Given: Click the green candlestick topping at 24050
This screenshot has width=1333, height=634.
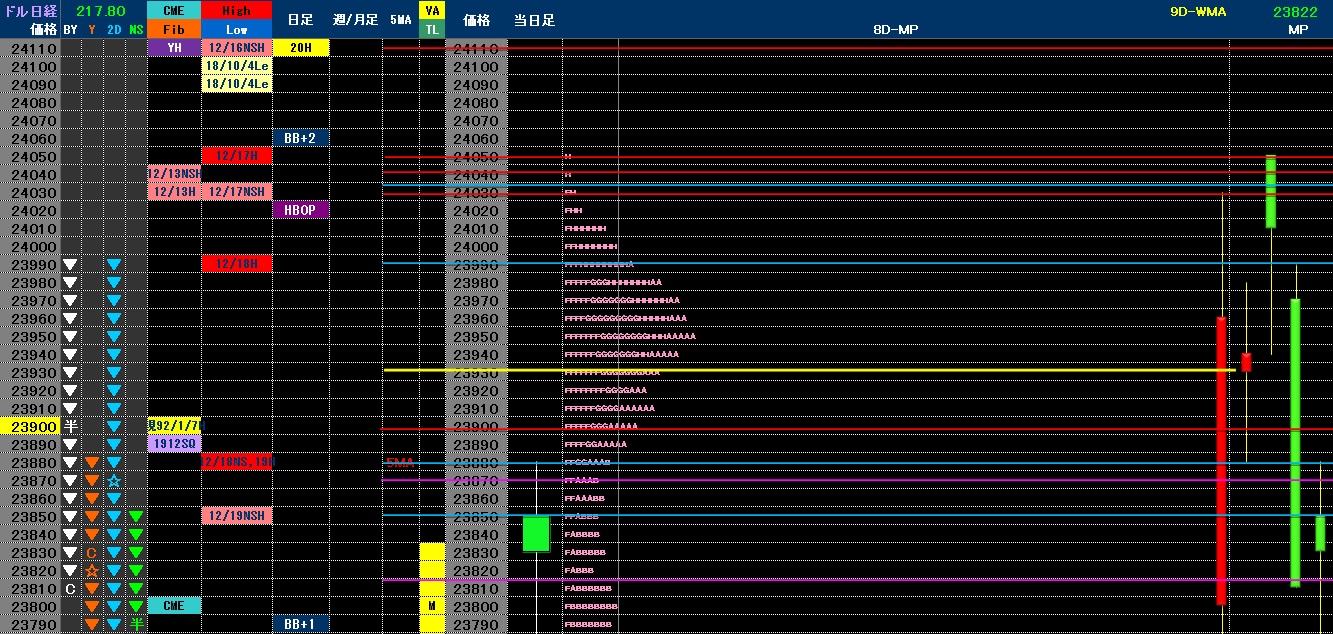Looking at the screenshot, I should [1271, 192].
